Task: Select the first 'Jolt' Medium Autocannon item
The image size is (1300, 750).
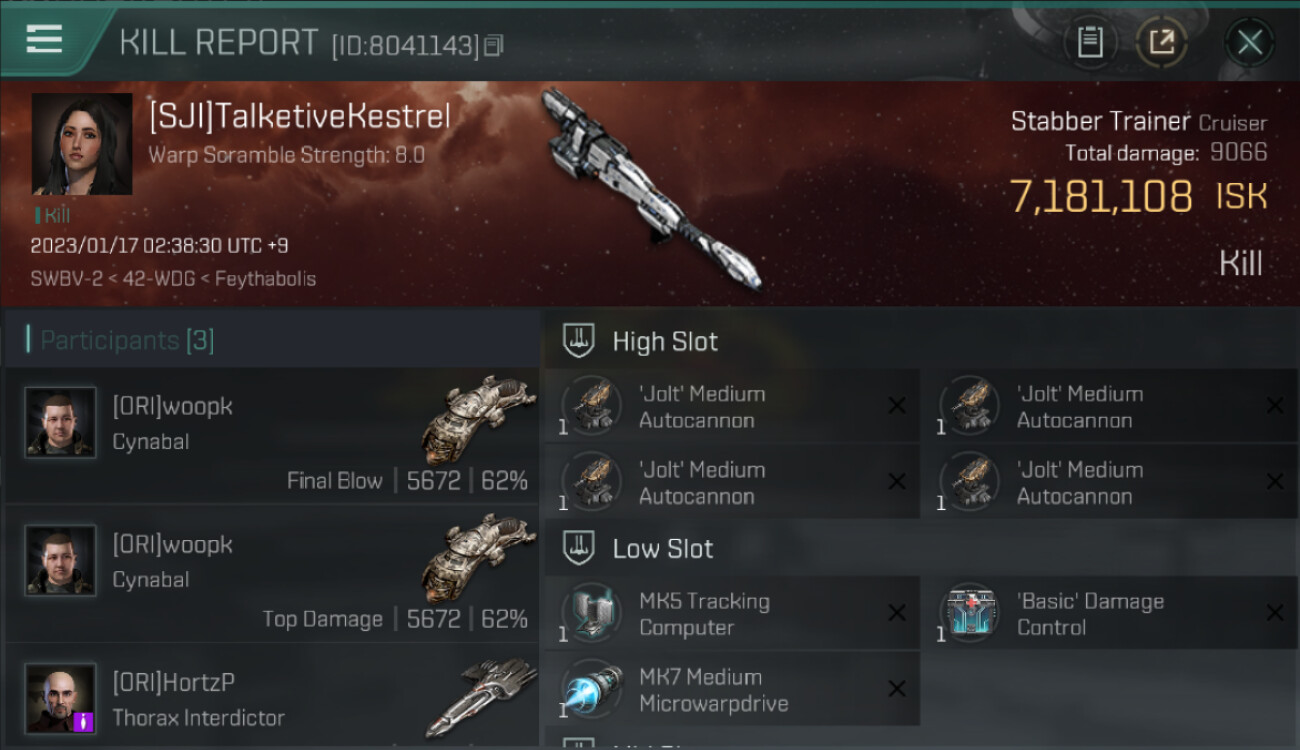Action: [x=732, y=407]
